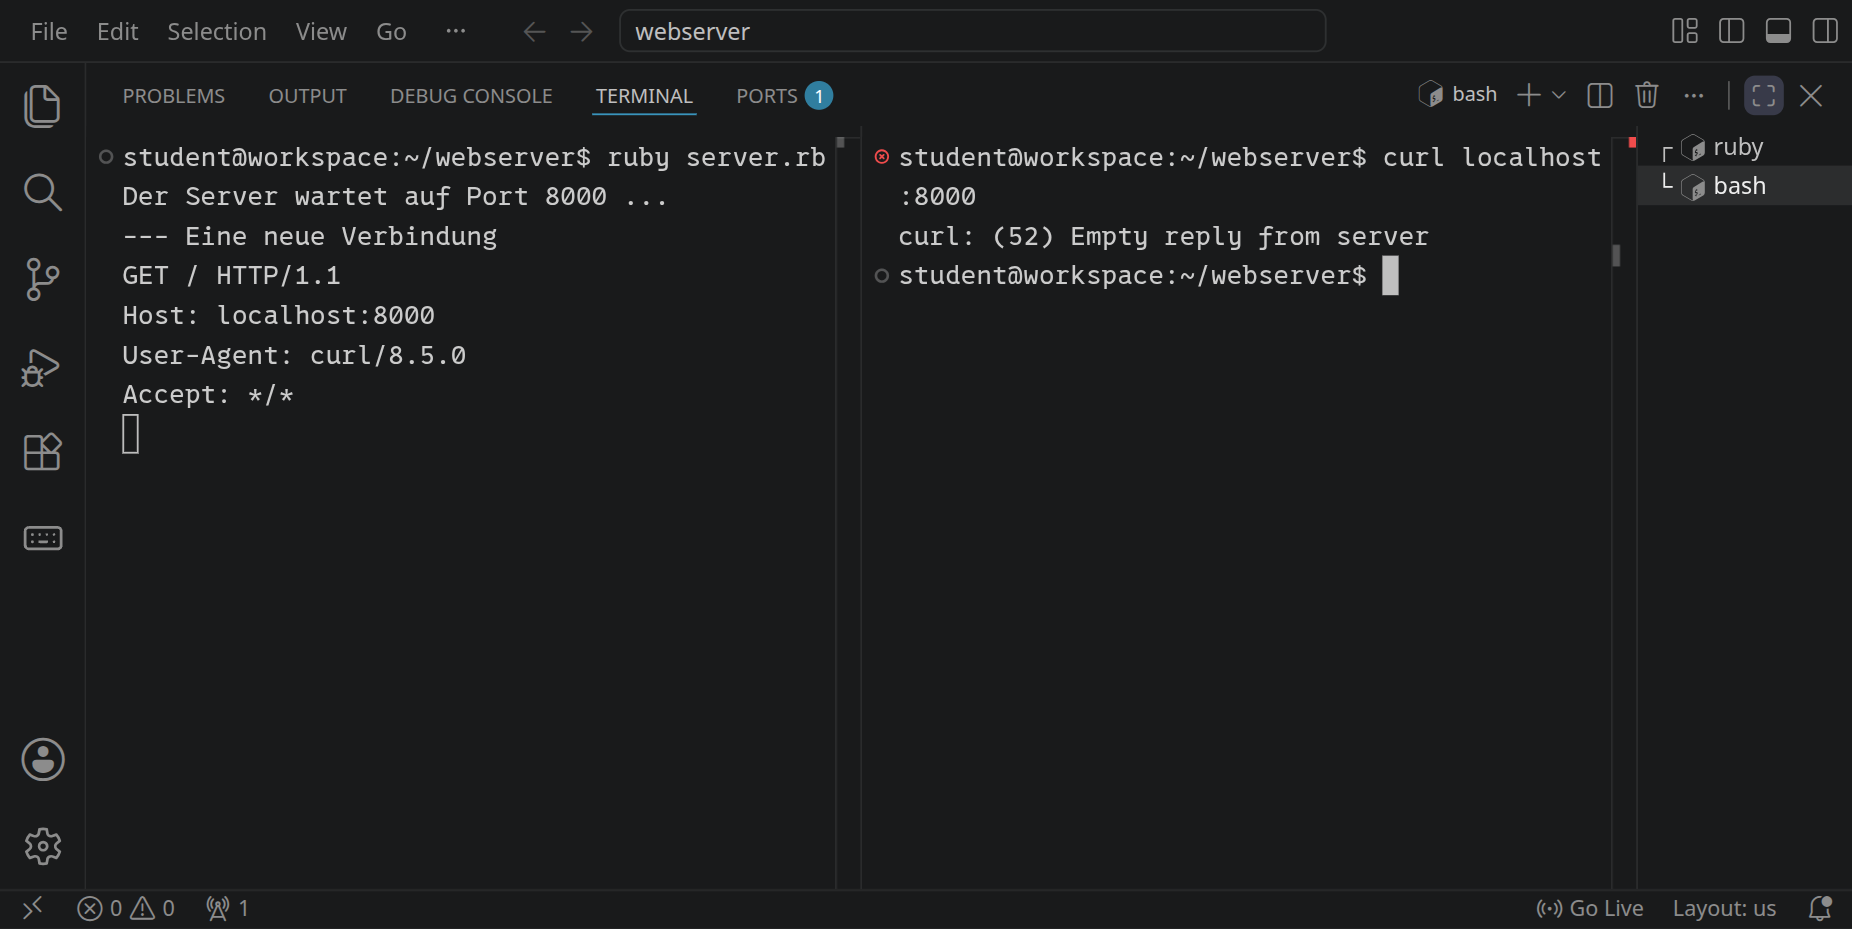Open notifications bell
The height and width of the screenshot is (929, 1852).
(1820, 908)
